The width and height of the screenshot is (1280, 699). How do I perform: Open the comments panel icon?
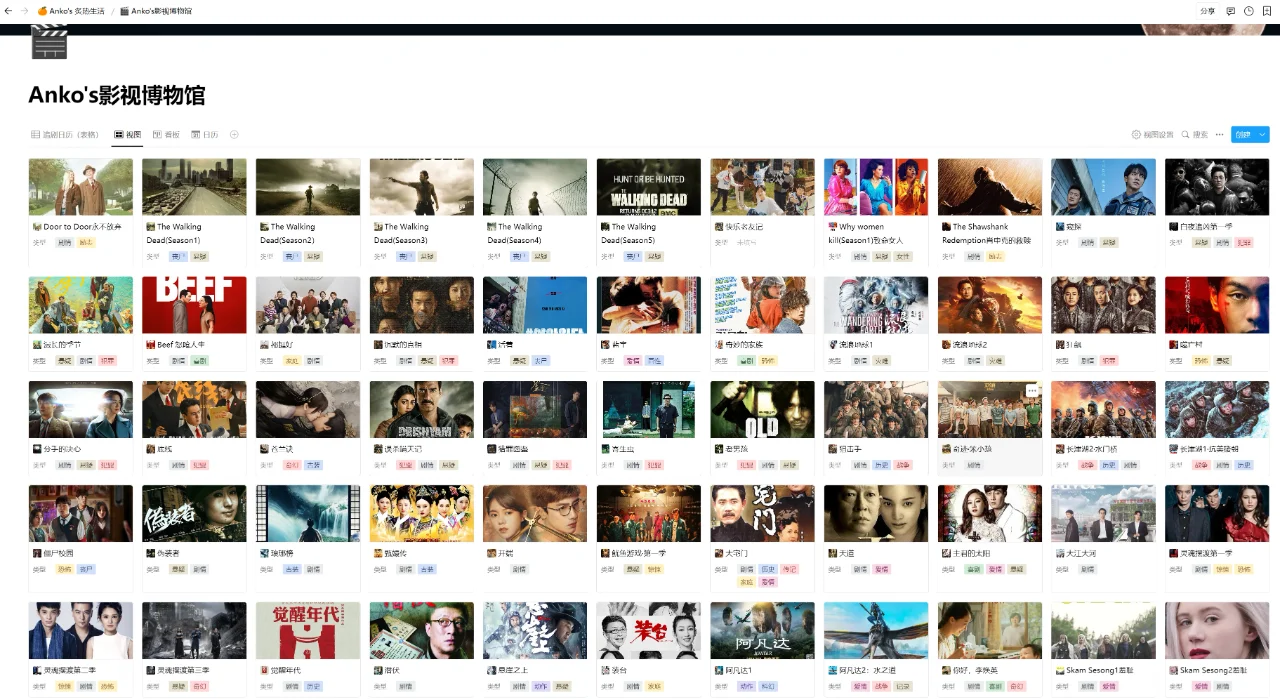click(1231, 11)
